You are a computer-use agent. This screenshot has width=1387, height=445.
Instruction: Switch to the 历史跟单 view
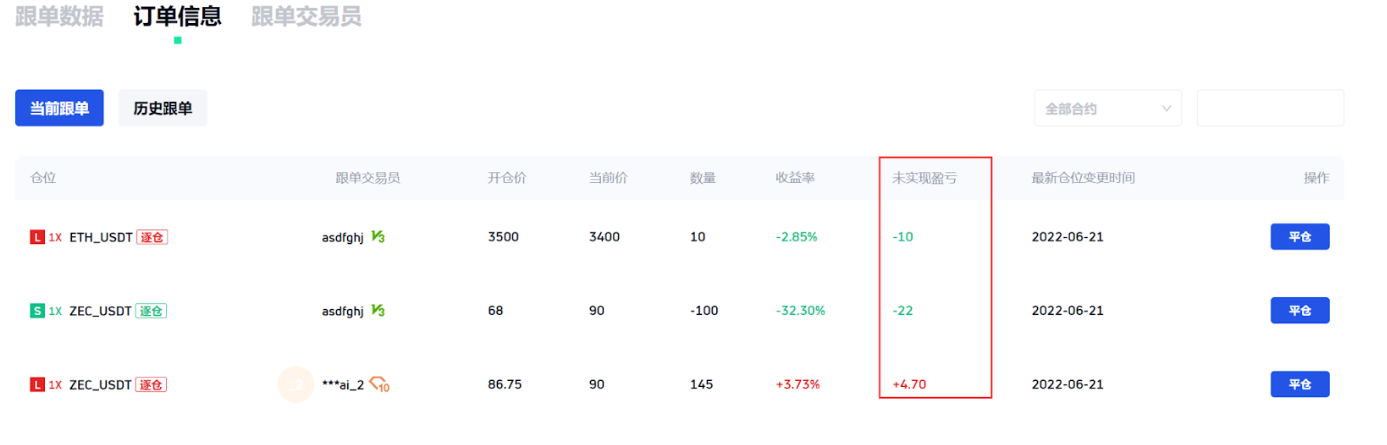coord(163,108)
